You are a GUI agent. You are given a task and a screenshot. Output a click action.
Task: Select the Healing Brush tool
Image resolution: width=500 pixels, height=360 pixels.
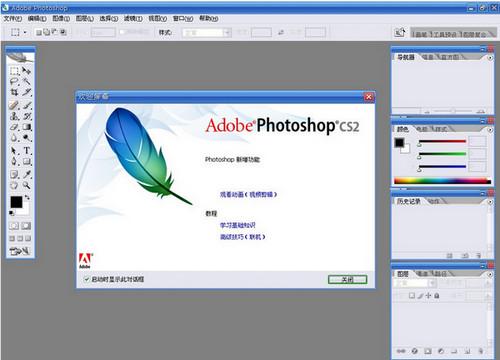14,105
